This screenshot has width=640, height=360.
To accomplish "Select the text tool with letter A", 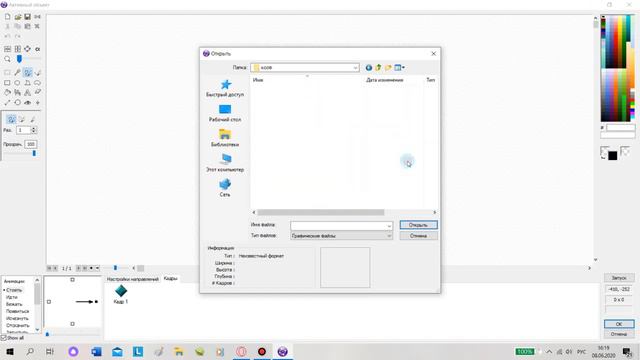I will coord(27,93).
